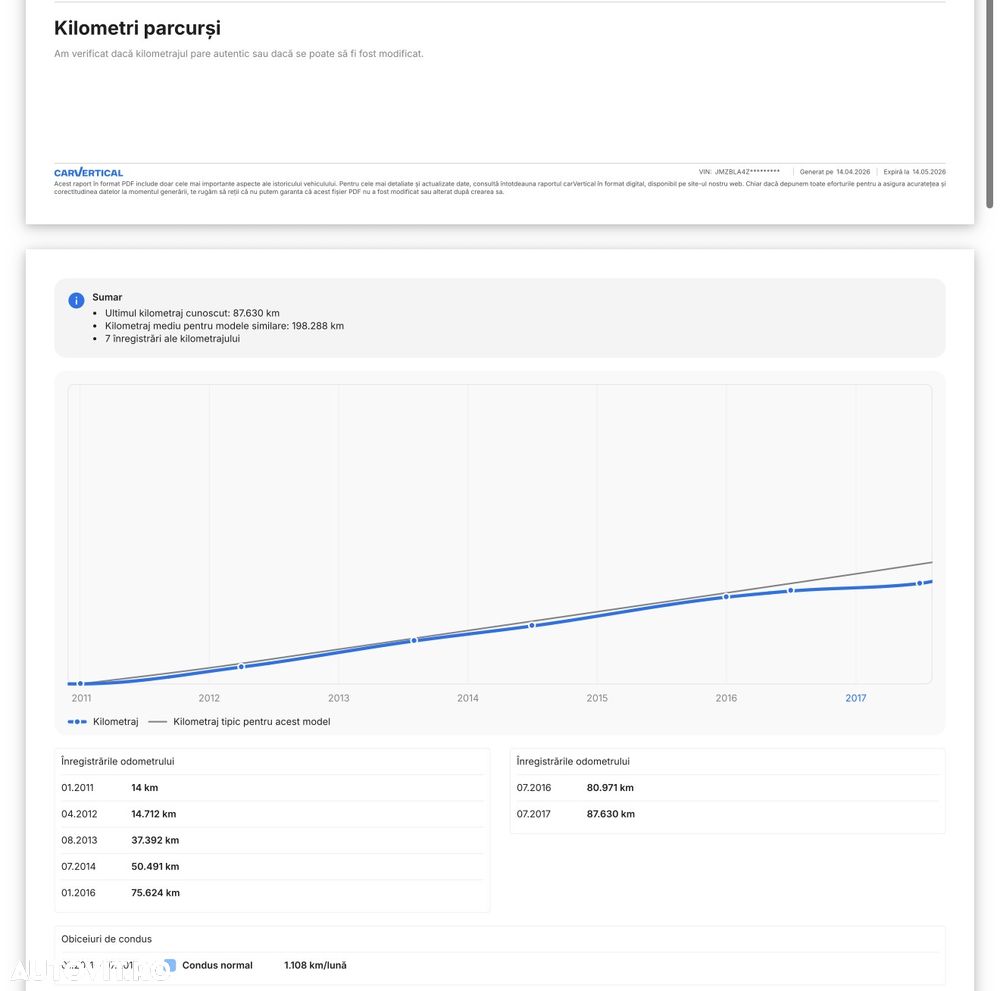Image resolution: width=1000 pixels, height=991 pixels.
Task: Click the carVertical logo in the footer
Action: tap(89, 173)
